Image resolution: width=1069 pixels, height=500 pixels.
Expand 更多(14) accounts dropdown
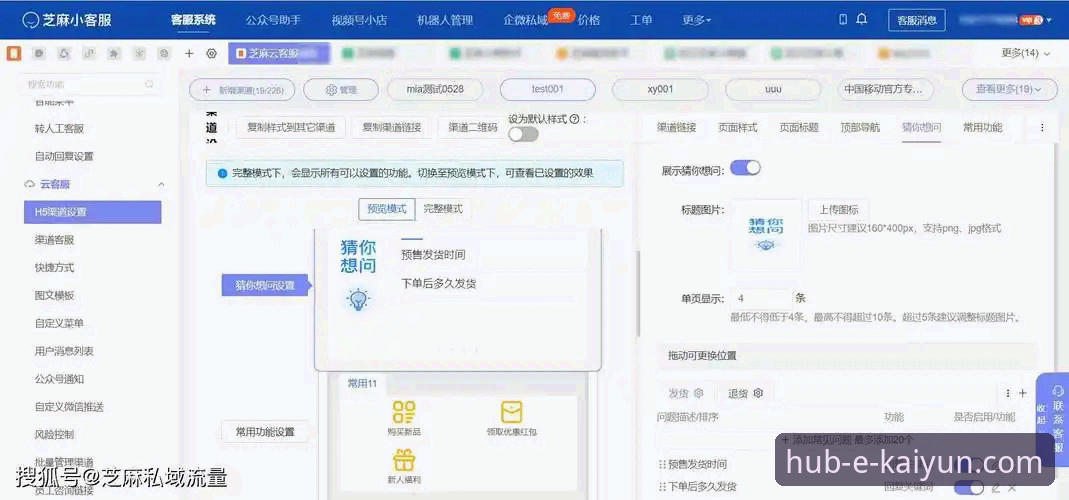tap(1026, 53)
